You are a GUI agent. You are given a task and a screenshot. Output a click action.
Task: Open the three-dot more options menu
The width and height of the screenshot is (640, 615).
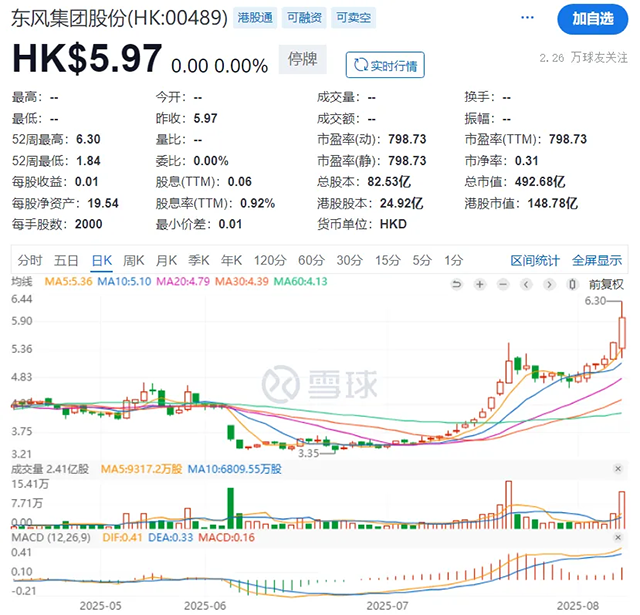tap(527, 18)
